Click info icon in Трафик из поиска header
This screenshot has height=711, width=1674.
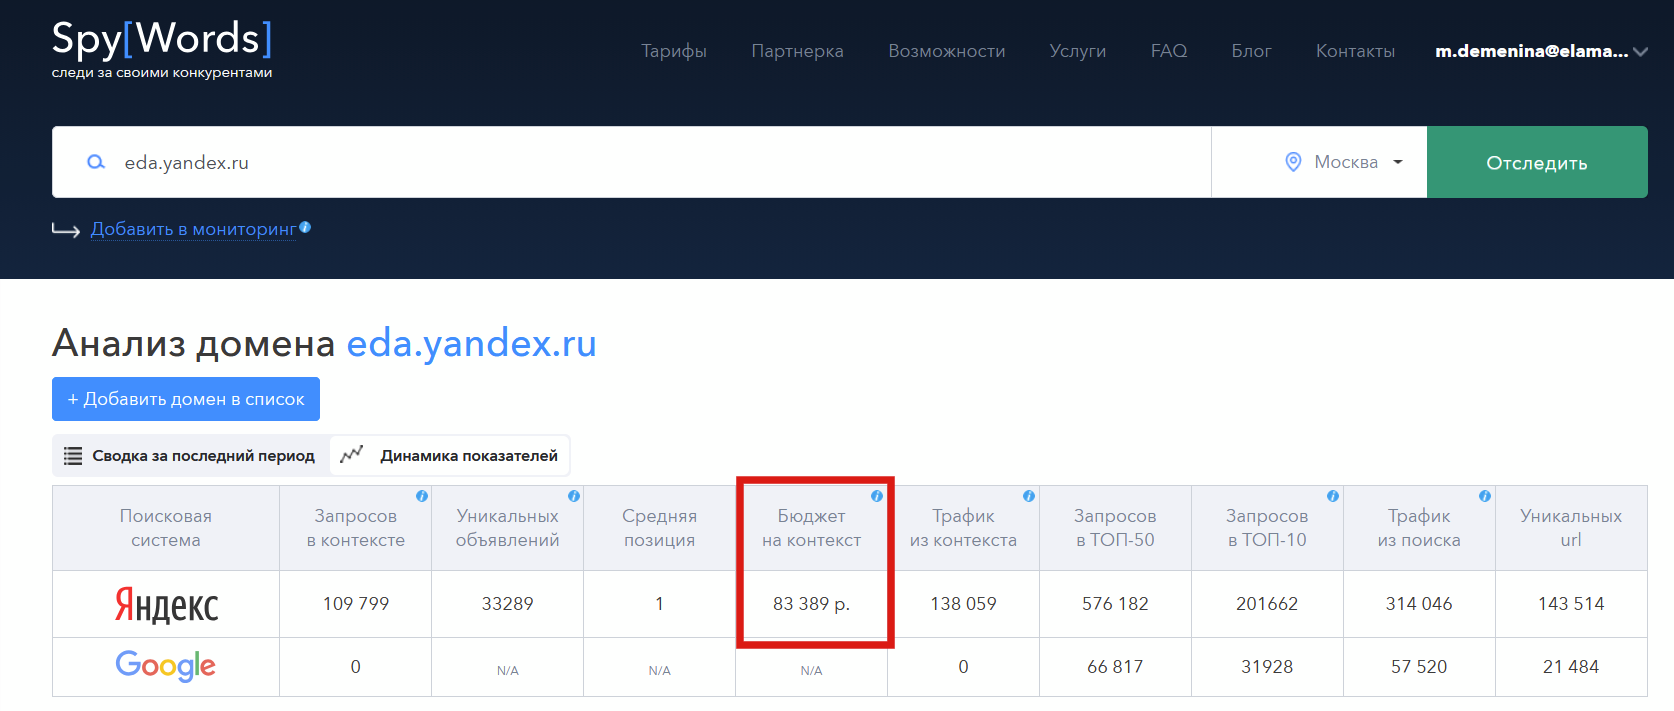point(1485,496)
